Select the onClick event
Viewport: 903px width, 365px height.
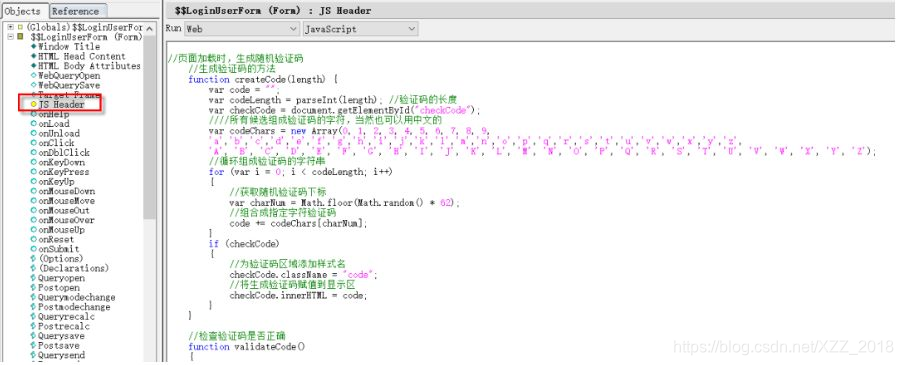(x=56, y=143)
